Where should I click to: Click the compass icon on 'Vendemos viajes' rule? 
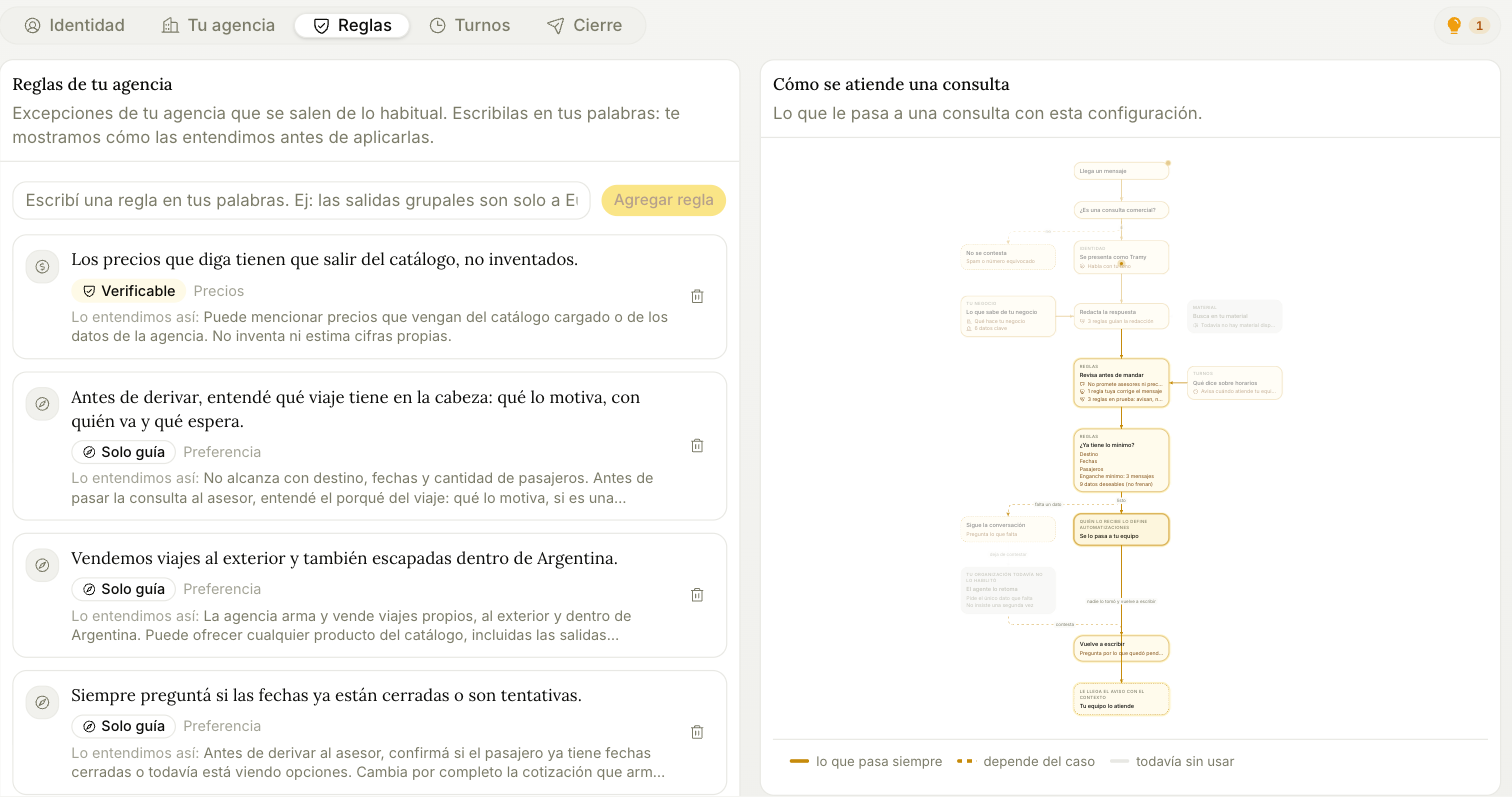[x=42, y=565]
